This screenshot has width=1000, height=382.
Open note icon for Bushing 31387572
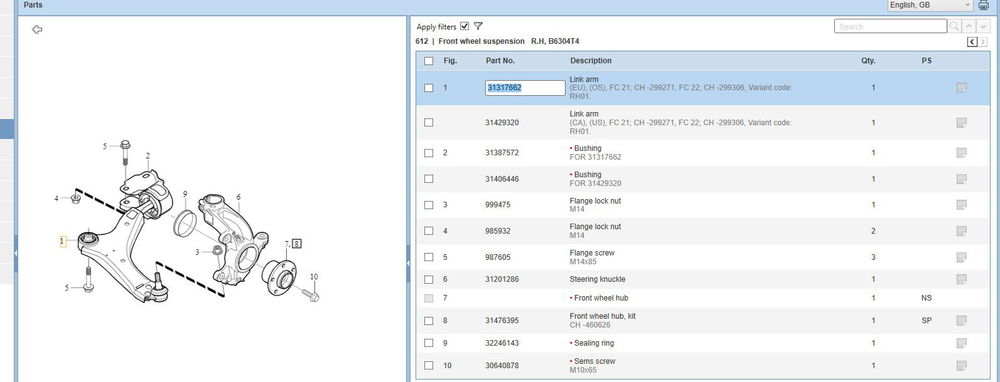962,153
